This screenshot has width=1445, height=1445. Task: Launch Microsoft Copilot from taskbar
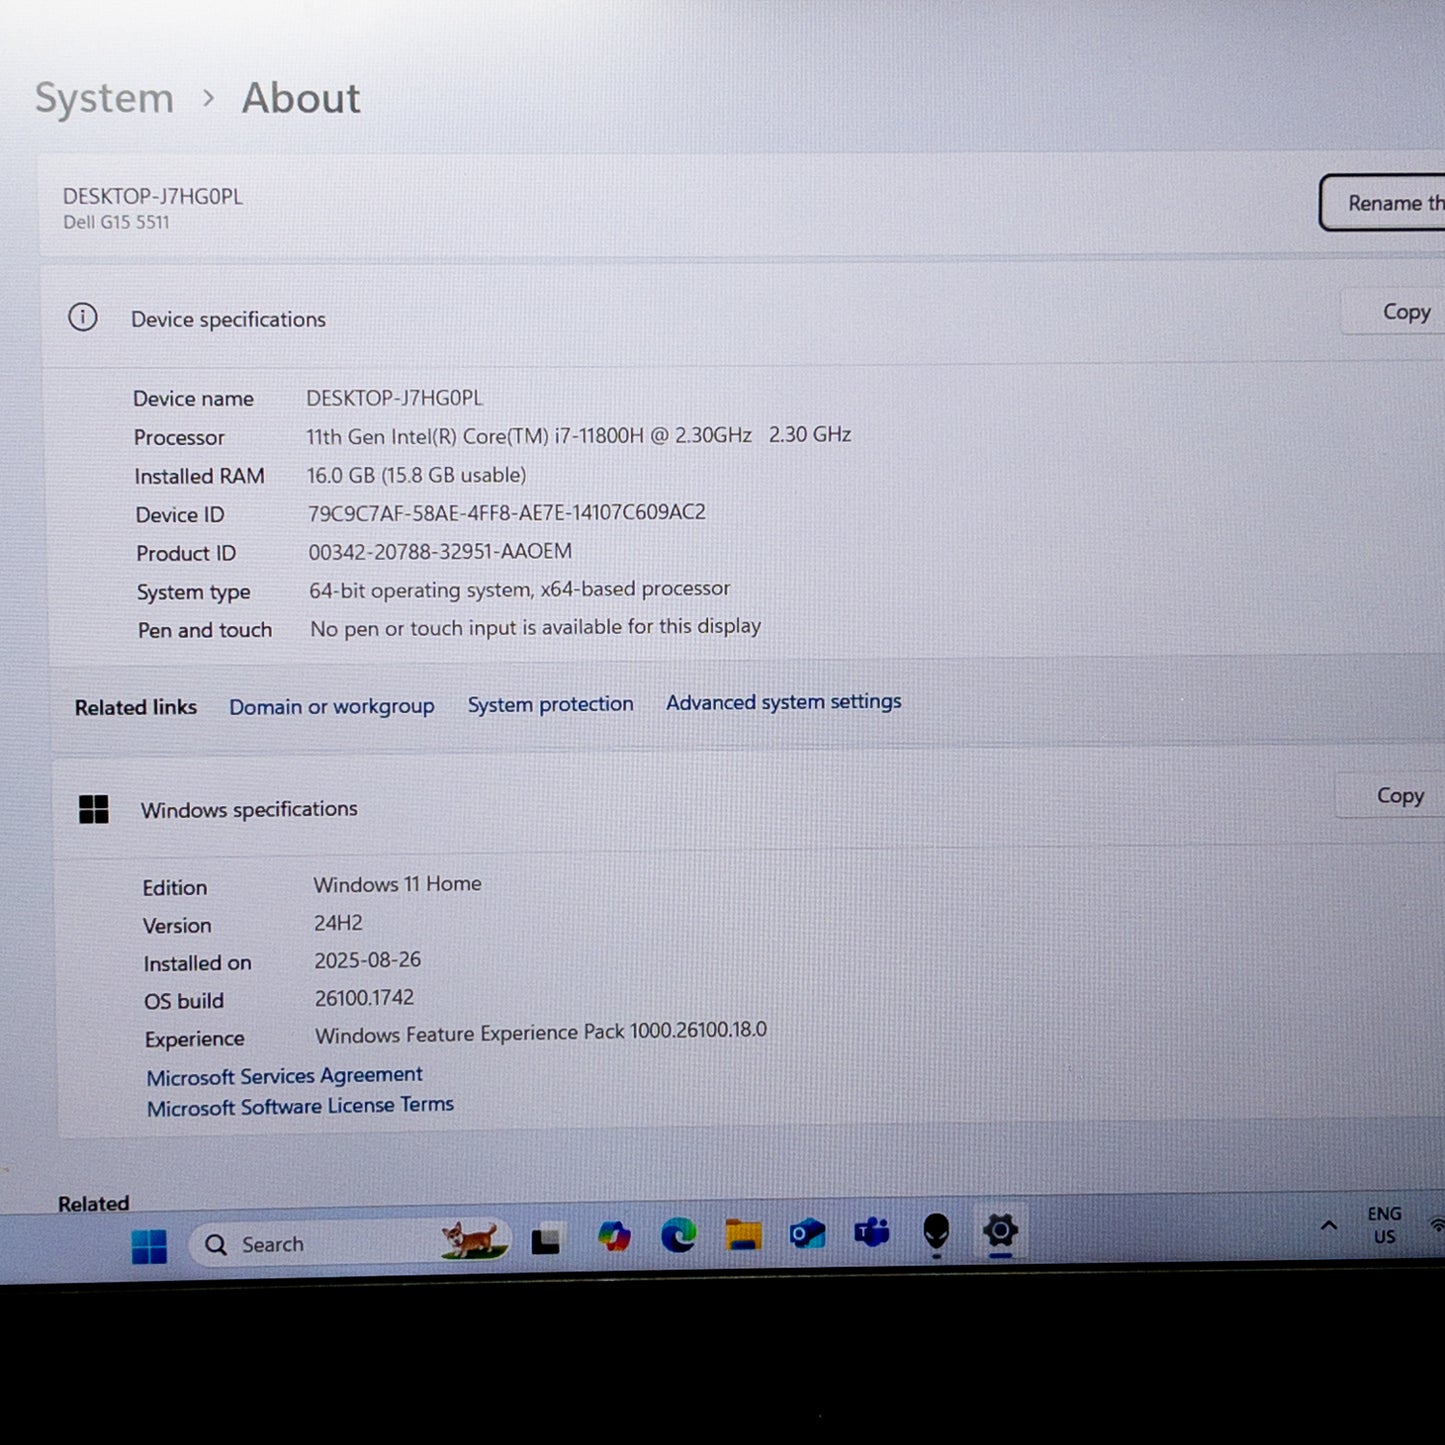click(x=614, y=1237)
